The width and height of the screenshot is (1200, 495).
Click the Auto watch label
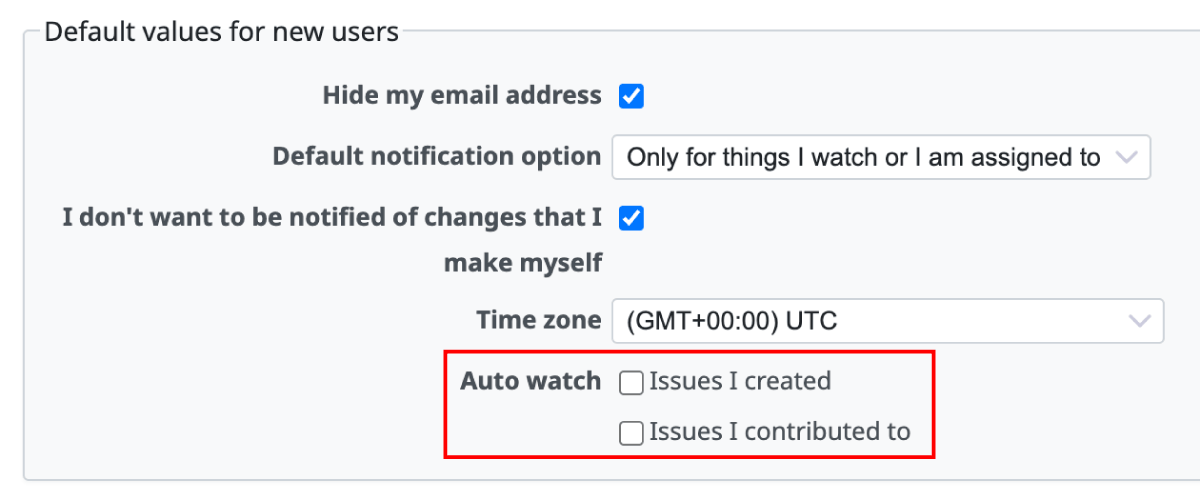pos(530,381)
